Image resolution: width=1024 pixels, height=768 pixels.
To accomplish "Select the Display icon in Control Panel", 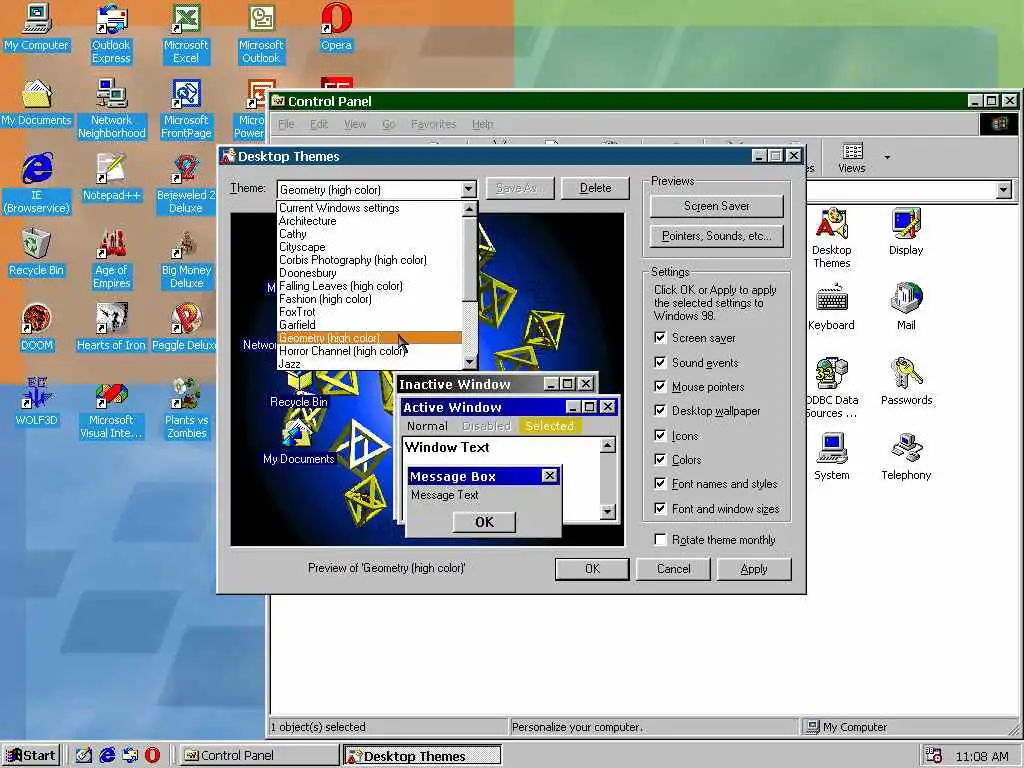I will click(x=906, y=232).
